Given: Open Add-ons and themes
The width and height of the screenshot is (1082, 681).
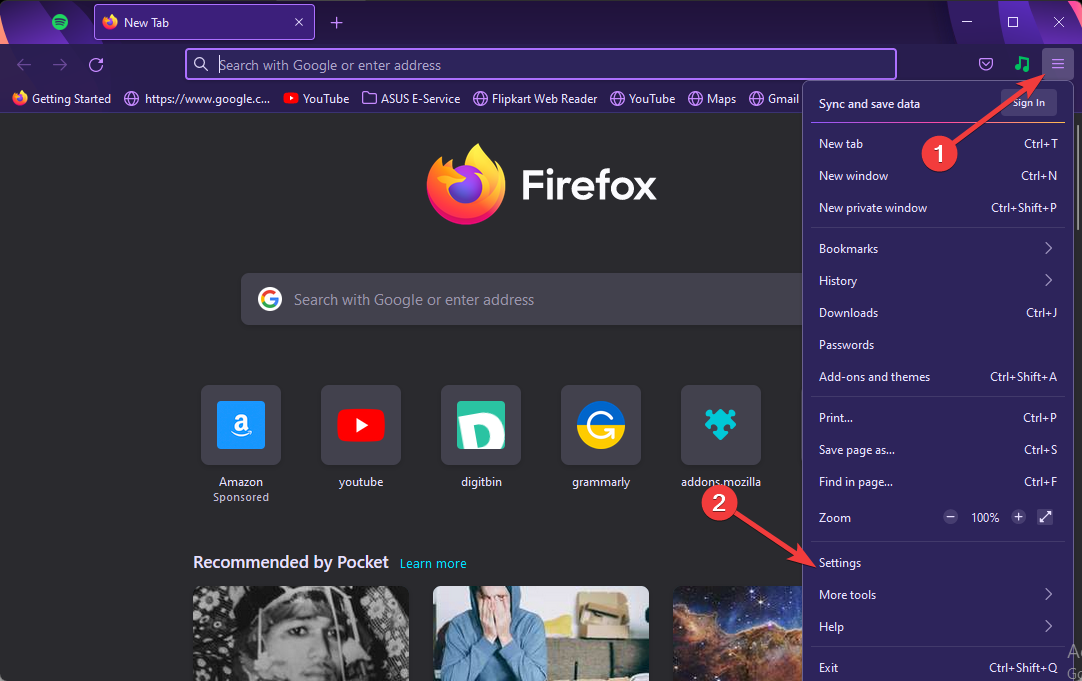Looking at the screenshot, I should pos(937,377).
